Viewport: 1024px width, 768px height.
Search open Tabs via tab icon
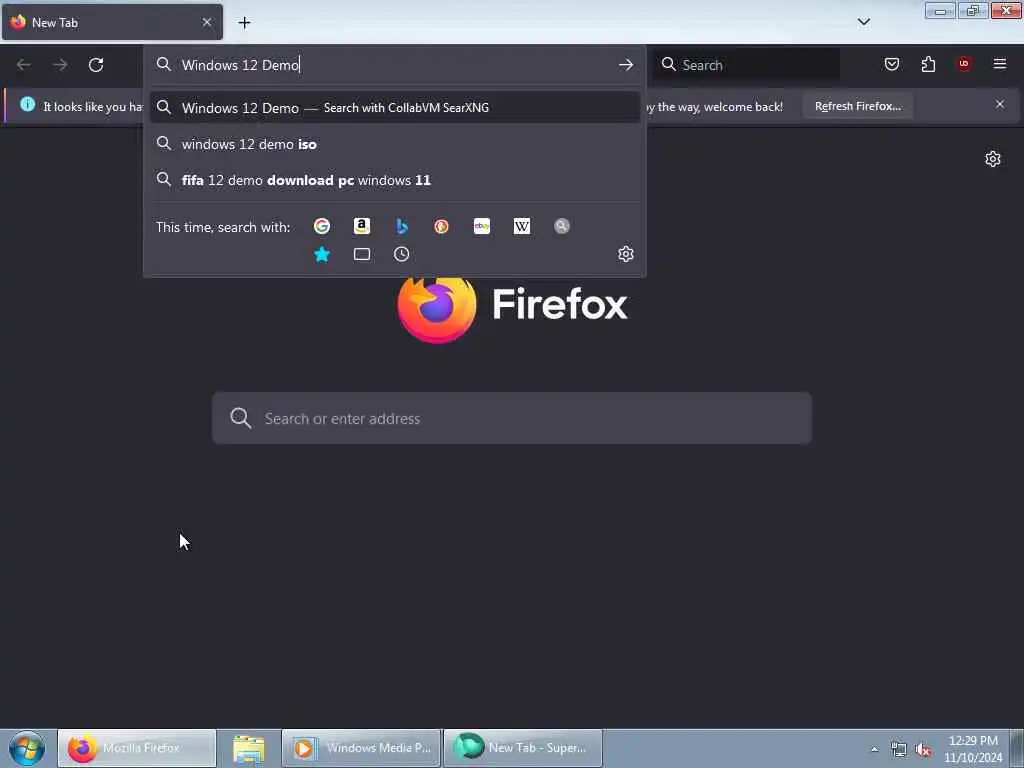(x=361, y=254)
